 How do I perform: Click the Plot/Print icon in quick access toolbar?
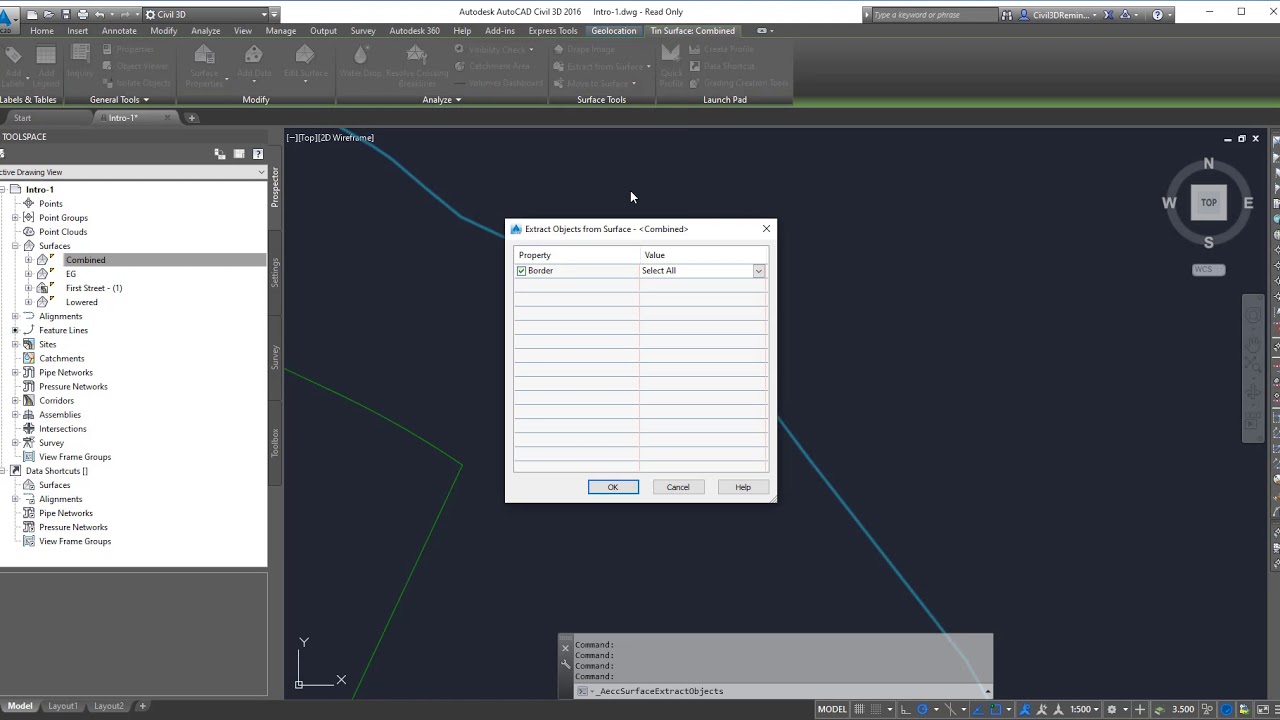(x=82, y=14)
